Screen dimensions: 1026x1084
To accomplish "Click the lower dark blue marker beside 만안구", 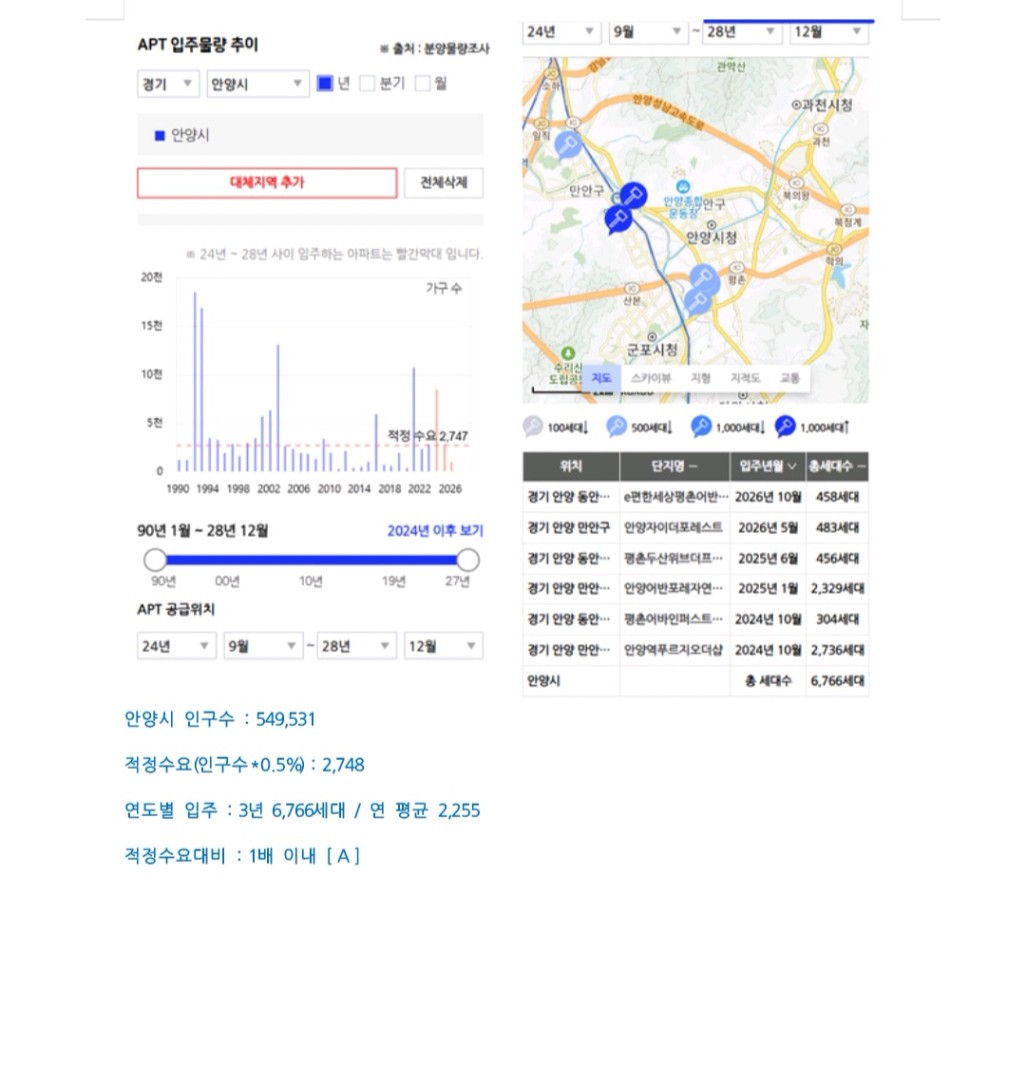I will coord(617,219).
